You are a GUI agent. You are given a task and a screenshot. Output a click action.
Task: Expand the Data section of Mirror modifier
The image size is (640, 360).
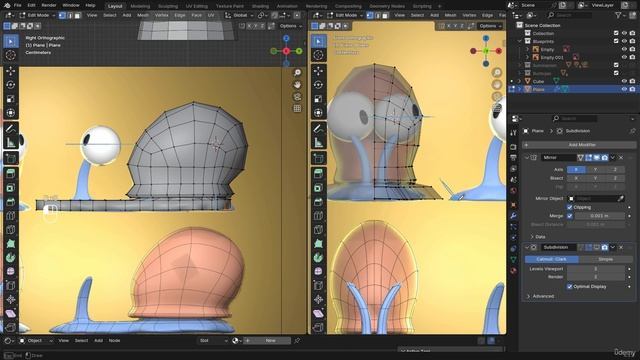click(538, 237)
